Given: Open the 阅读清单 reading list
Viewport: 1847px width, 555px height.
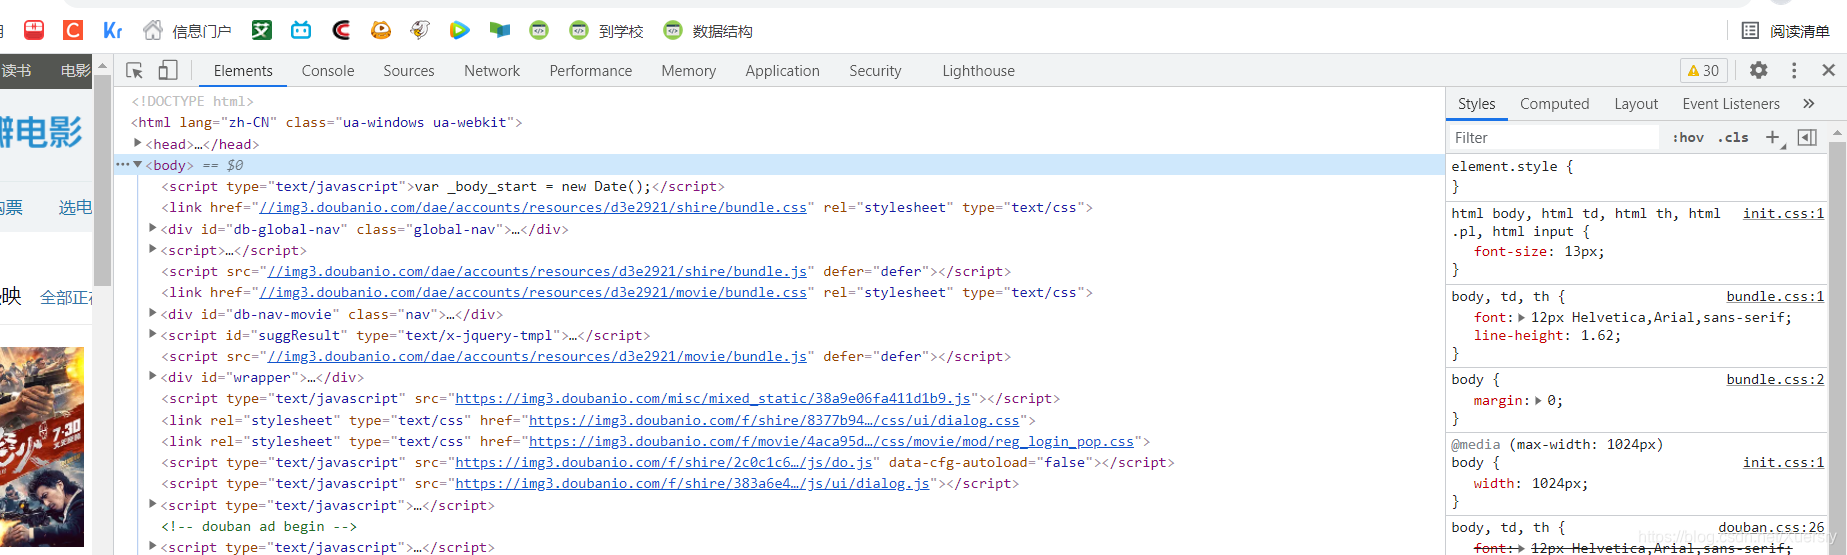Looking at the screenshot, I should click(x=1786, y=31).
